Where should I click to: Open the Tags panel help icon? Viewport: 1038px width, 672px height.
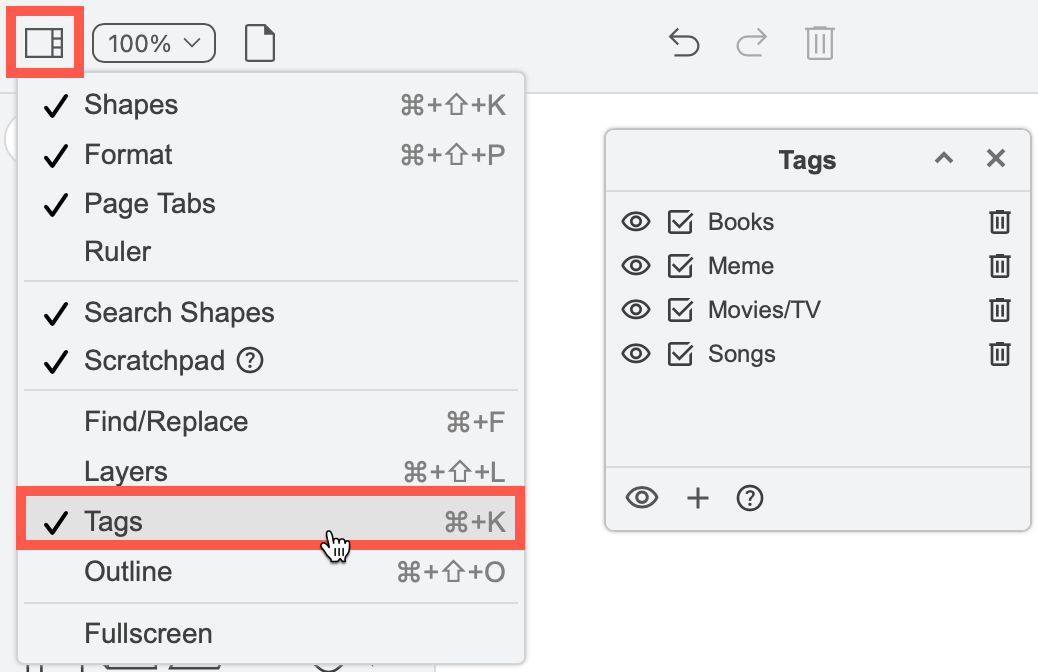point(749,497)
